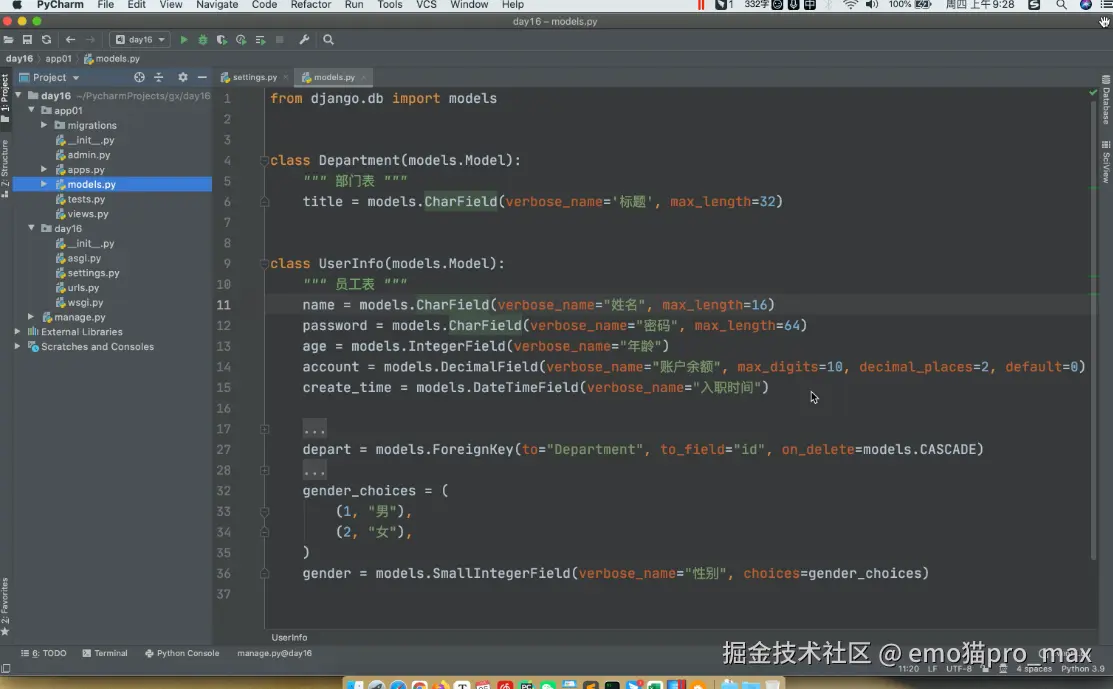Screen dimensions: 1113x689
Task: Run with coverage icon
Action: pos(222,40)
